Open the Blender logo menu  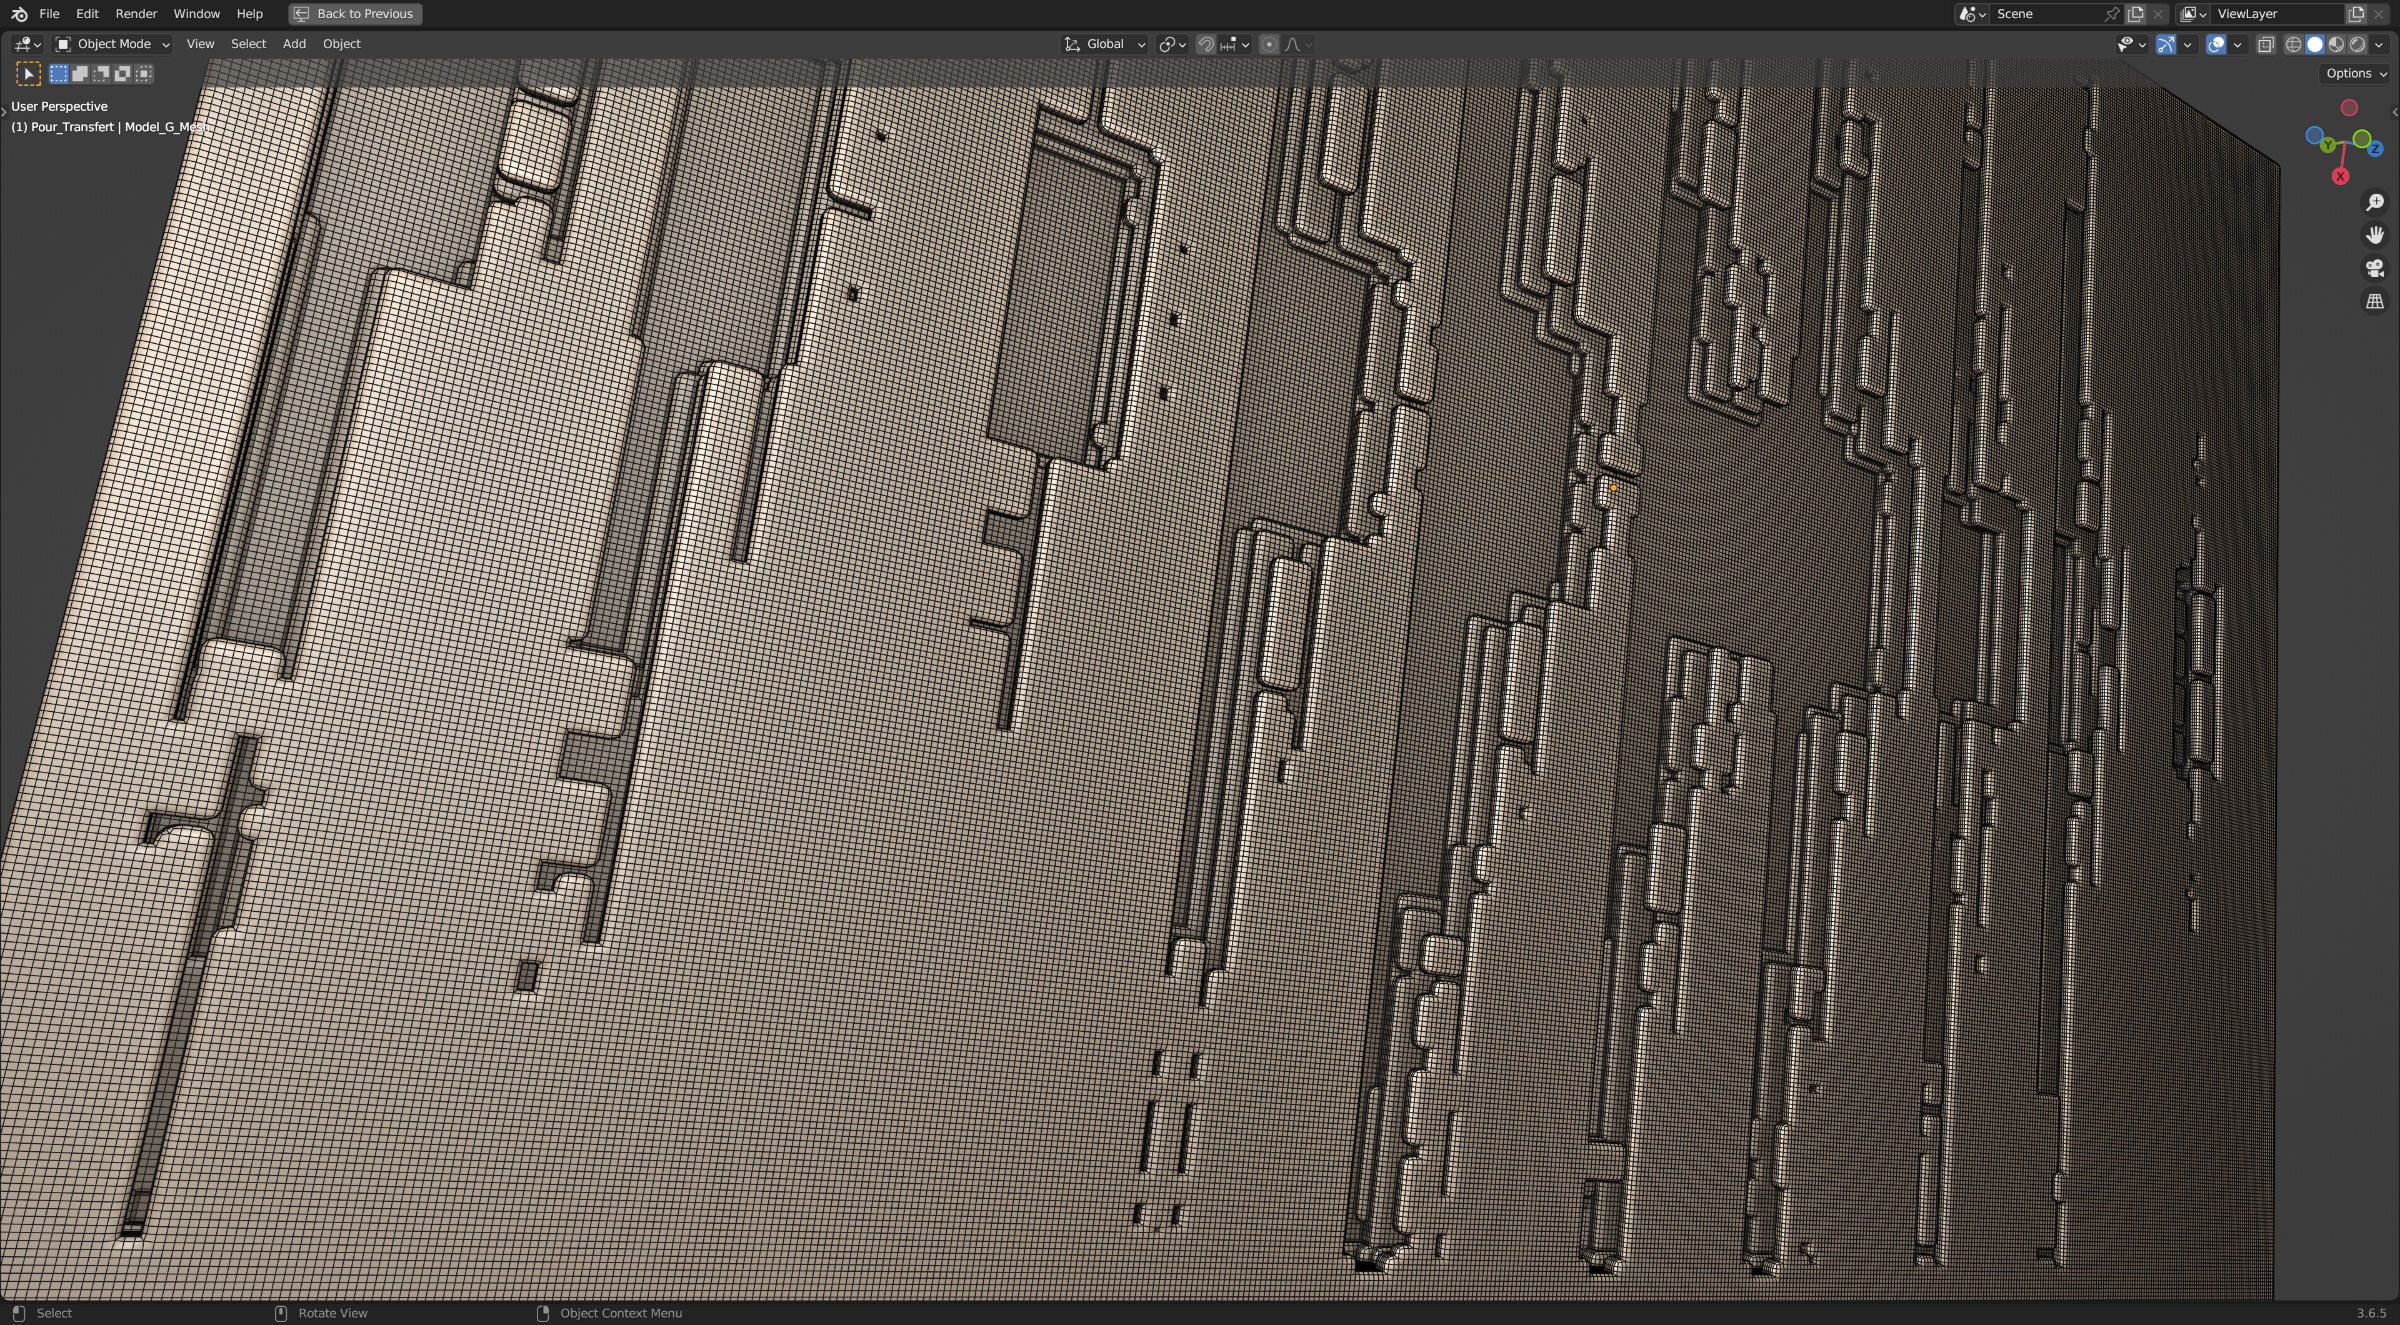(x=19, y=14)
